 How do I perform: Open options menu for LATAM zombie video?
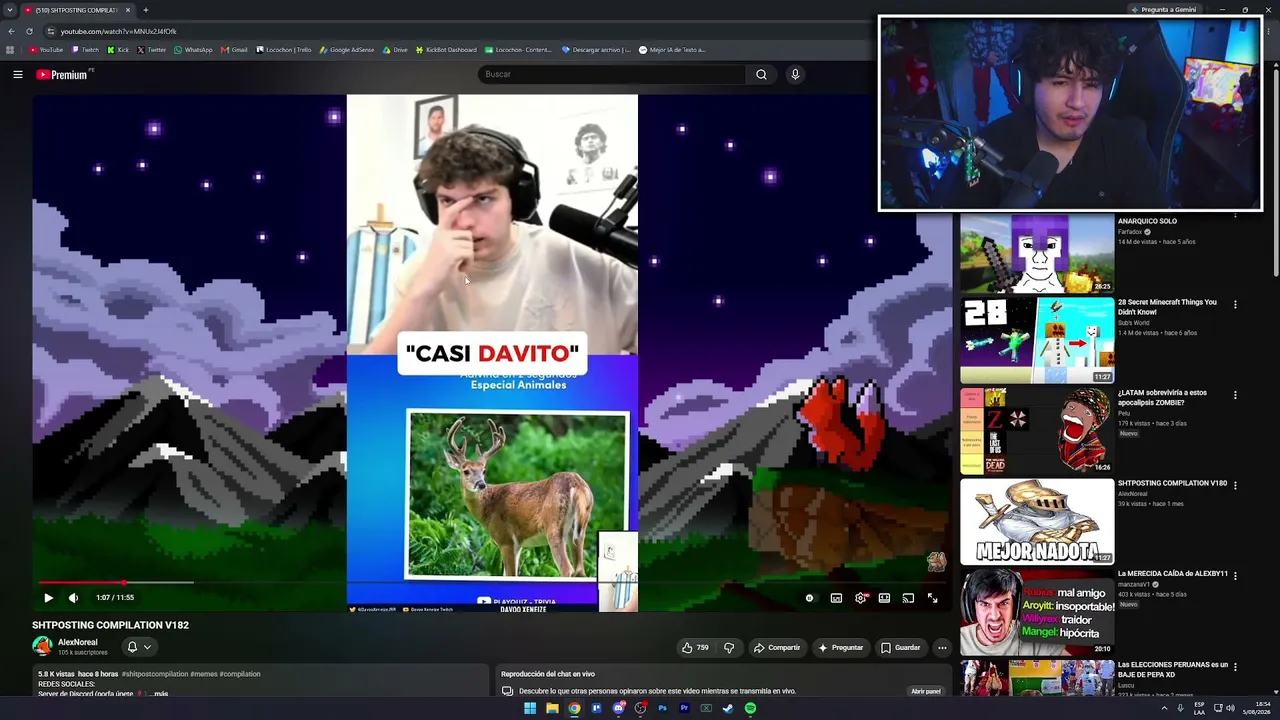point(1235,395)
